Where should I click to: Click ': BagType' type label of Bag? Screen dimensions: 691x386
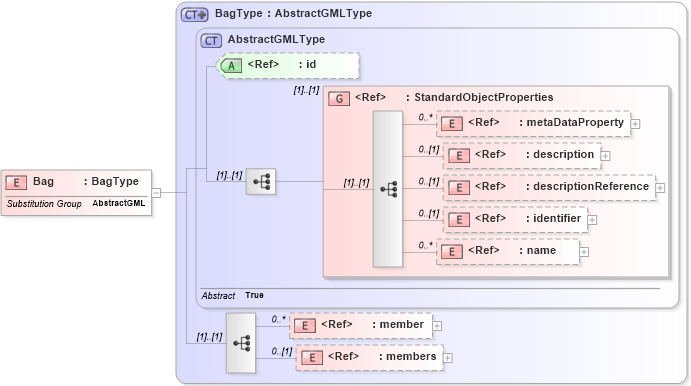click(x=111, y=181)
